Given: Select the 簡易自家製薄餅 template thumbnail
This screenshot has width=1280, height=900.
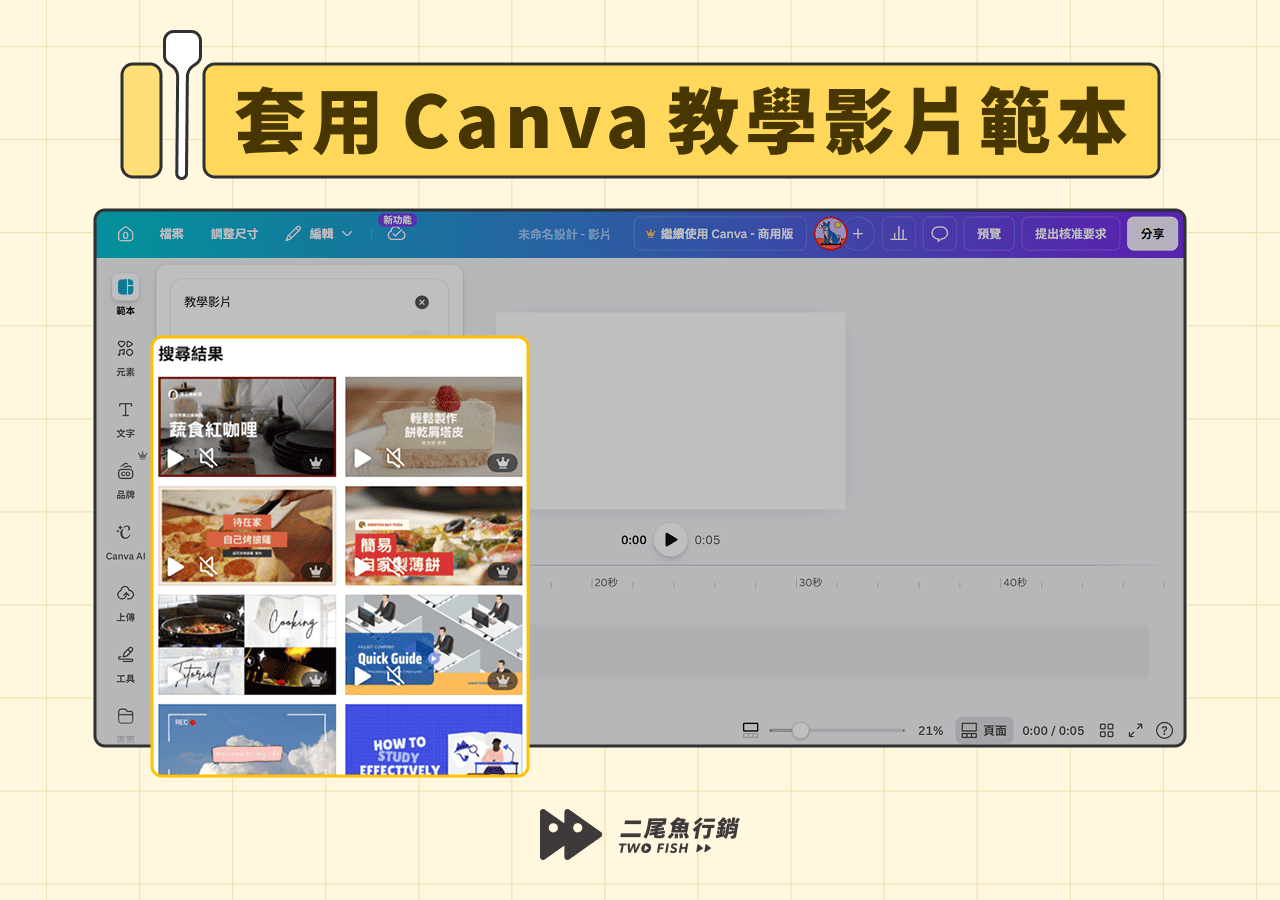Looking at the screenshot, I should click(434, 536).
